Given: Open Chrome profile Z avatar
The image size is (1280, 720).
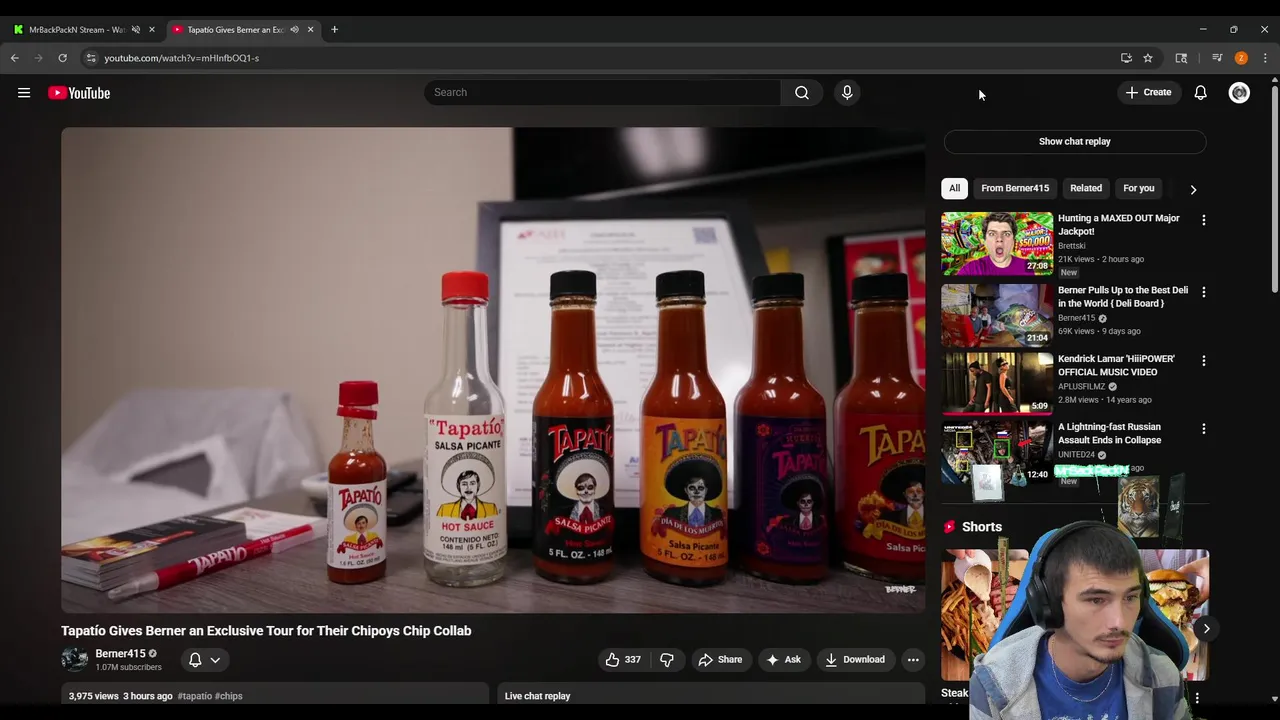Looking at the screenshot, I should pos(1241,58).
